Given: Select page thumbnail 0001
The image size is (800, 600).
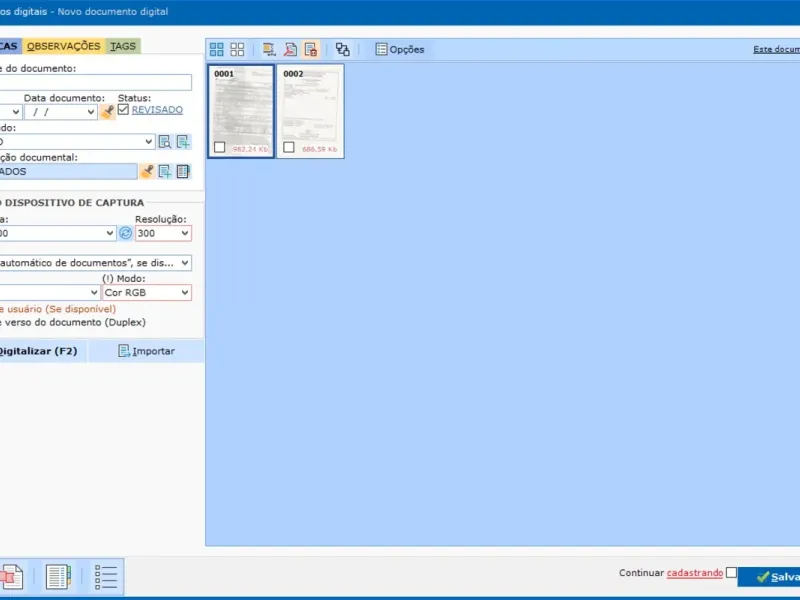Looking at the screenshot, I should [x=241, y=111].
